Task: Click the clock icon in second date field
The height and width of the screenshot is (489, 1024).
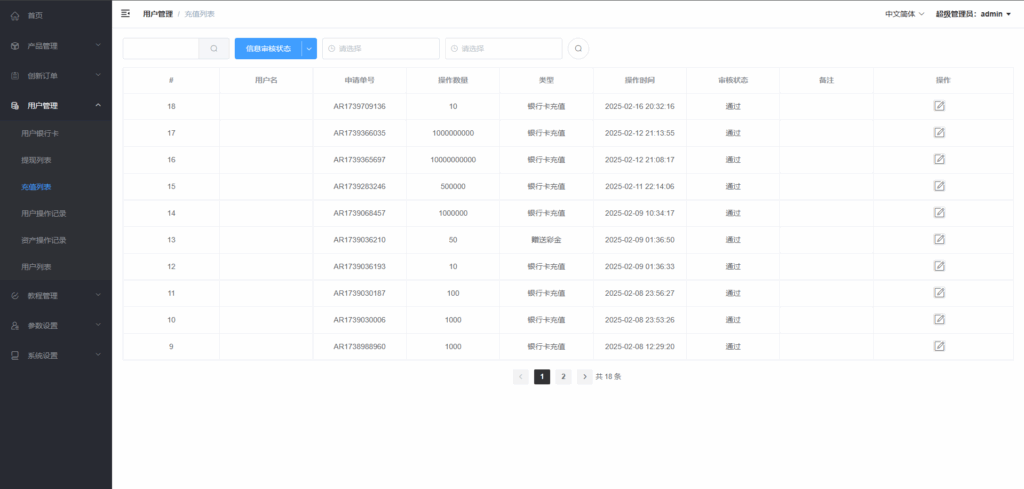Action: 455,48
